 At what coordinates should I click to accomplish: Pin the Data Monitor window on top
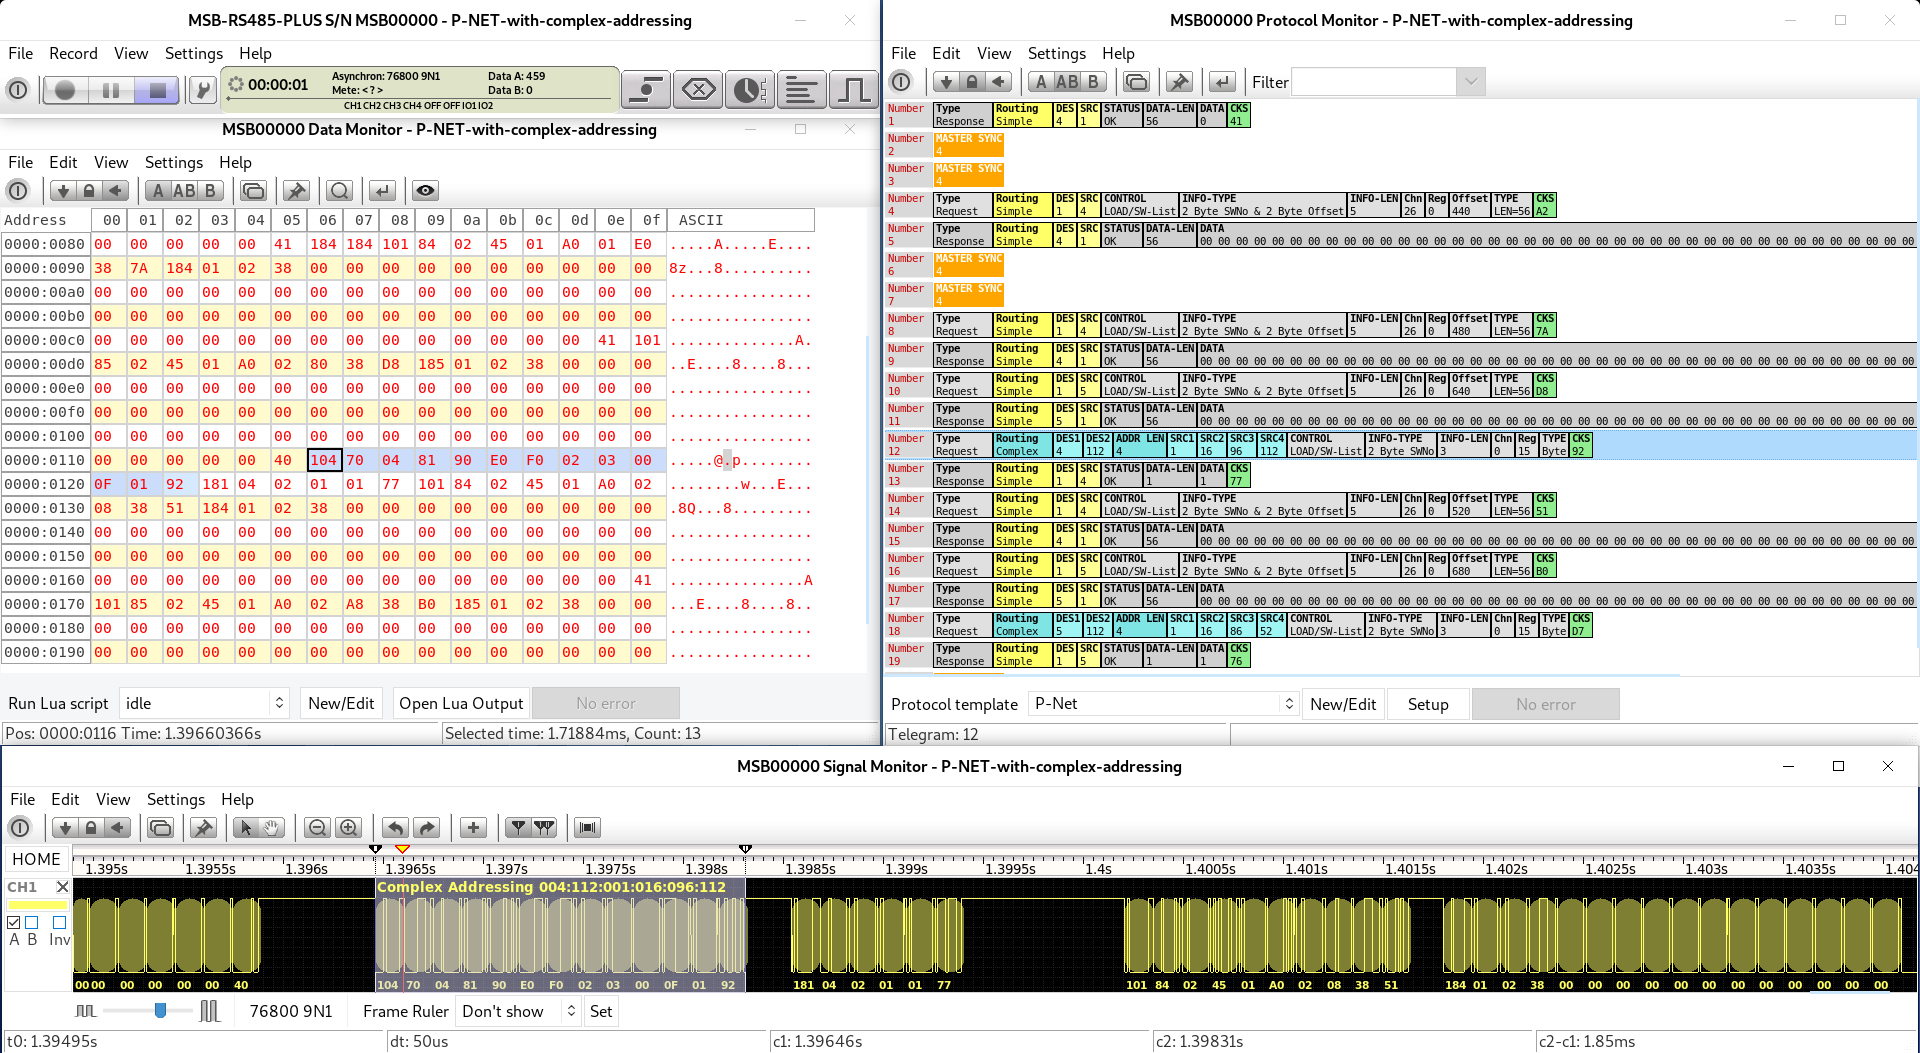(x=296, y=191)
